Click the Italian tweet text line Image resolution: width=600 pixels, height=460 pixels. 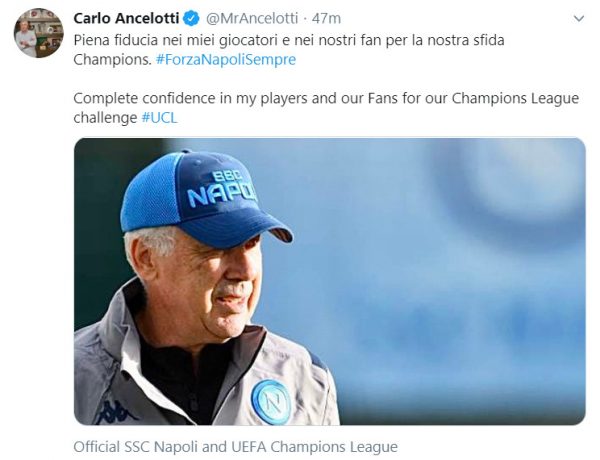point(289,40)
